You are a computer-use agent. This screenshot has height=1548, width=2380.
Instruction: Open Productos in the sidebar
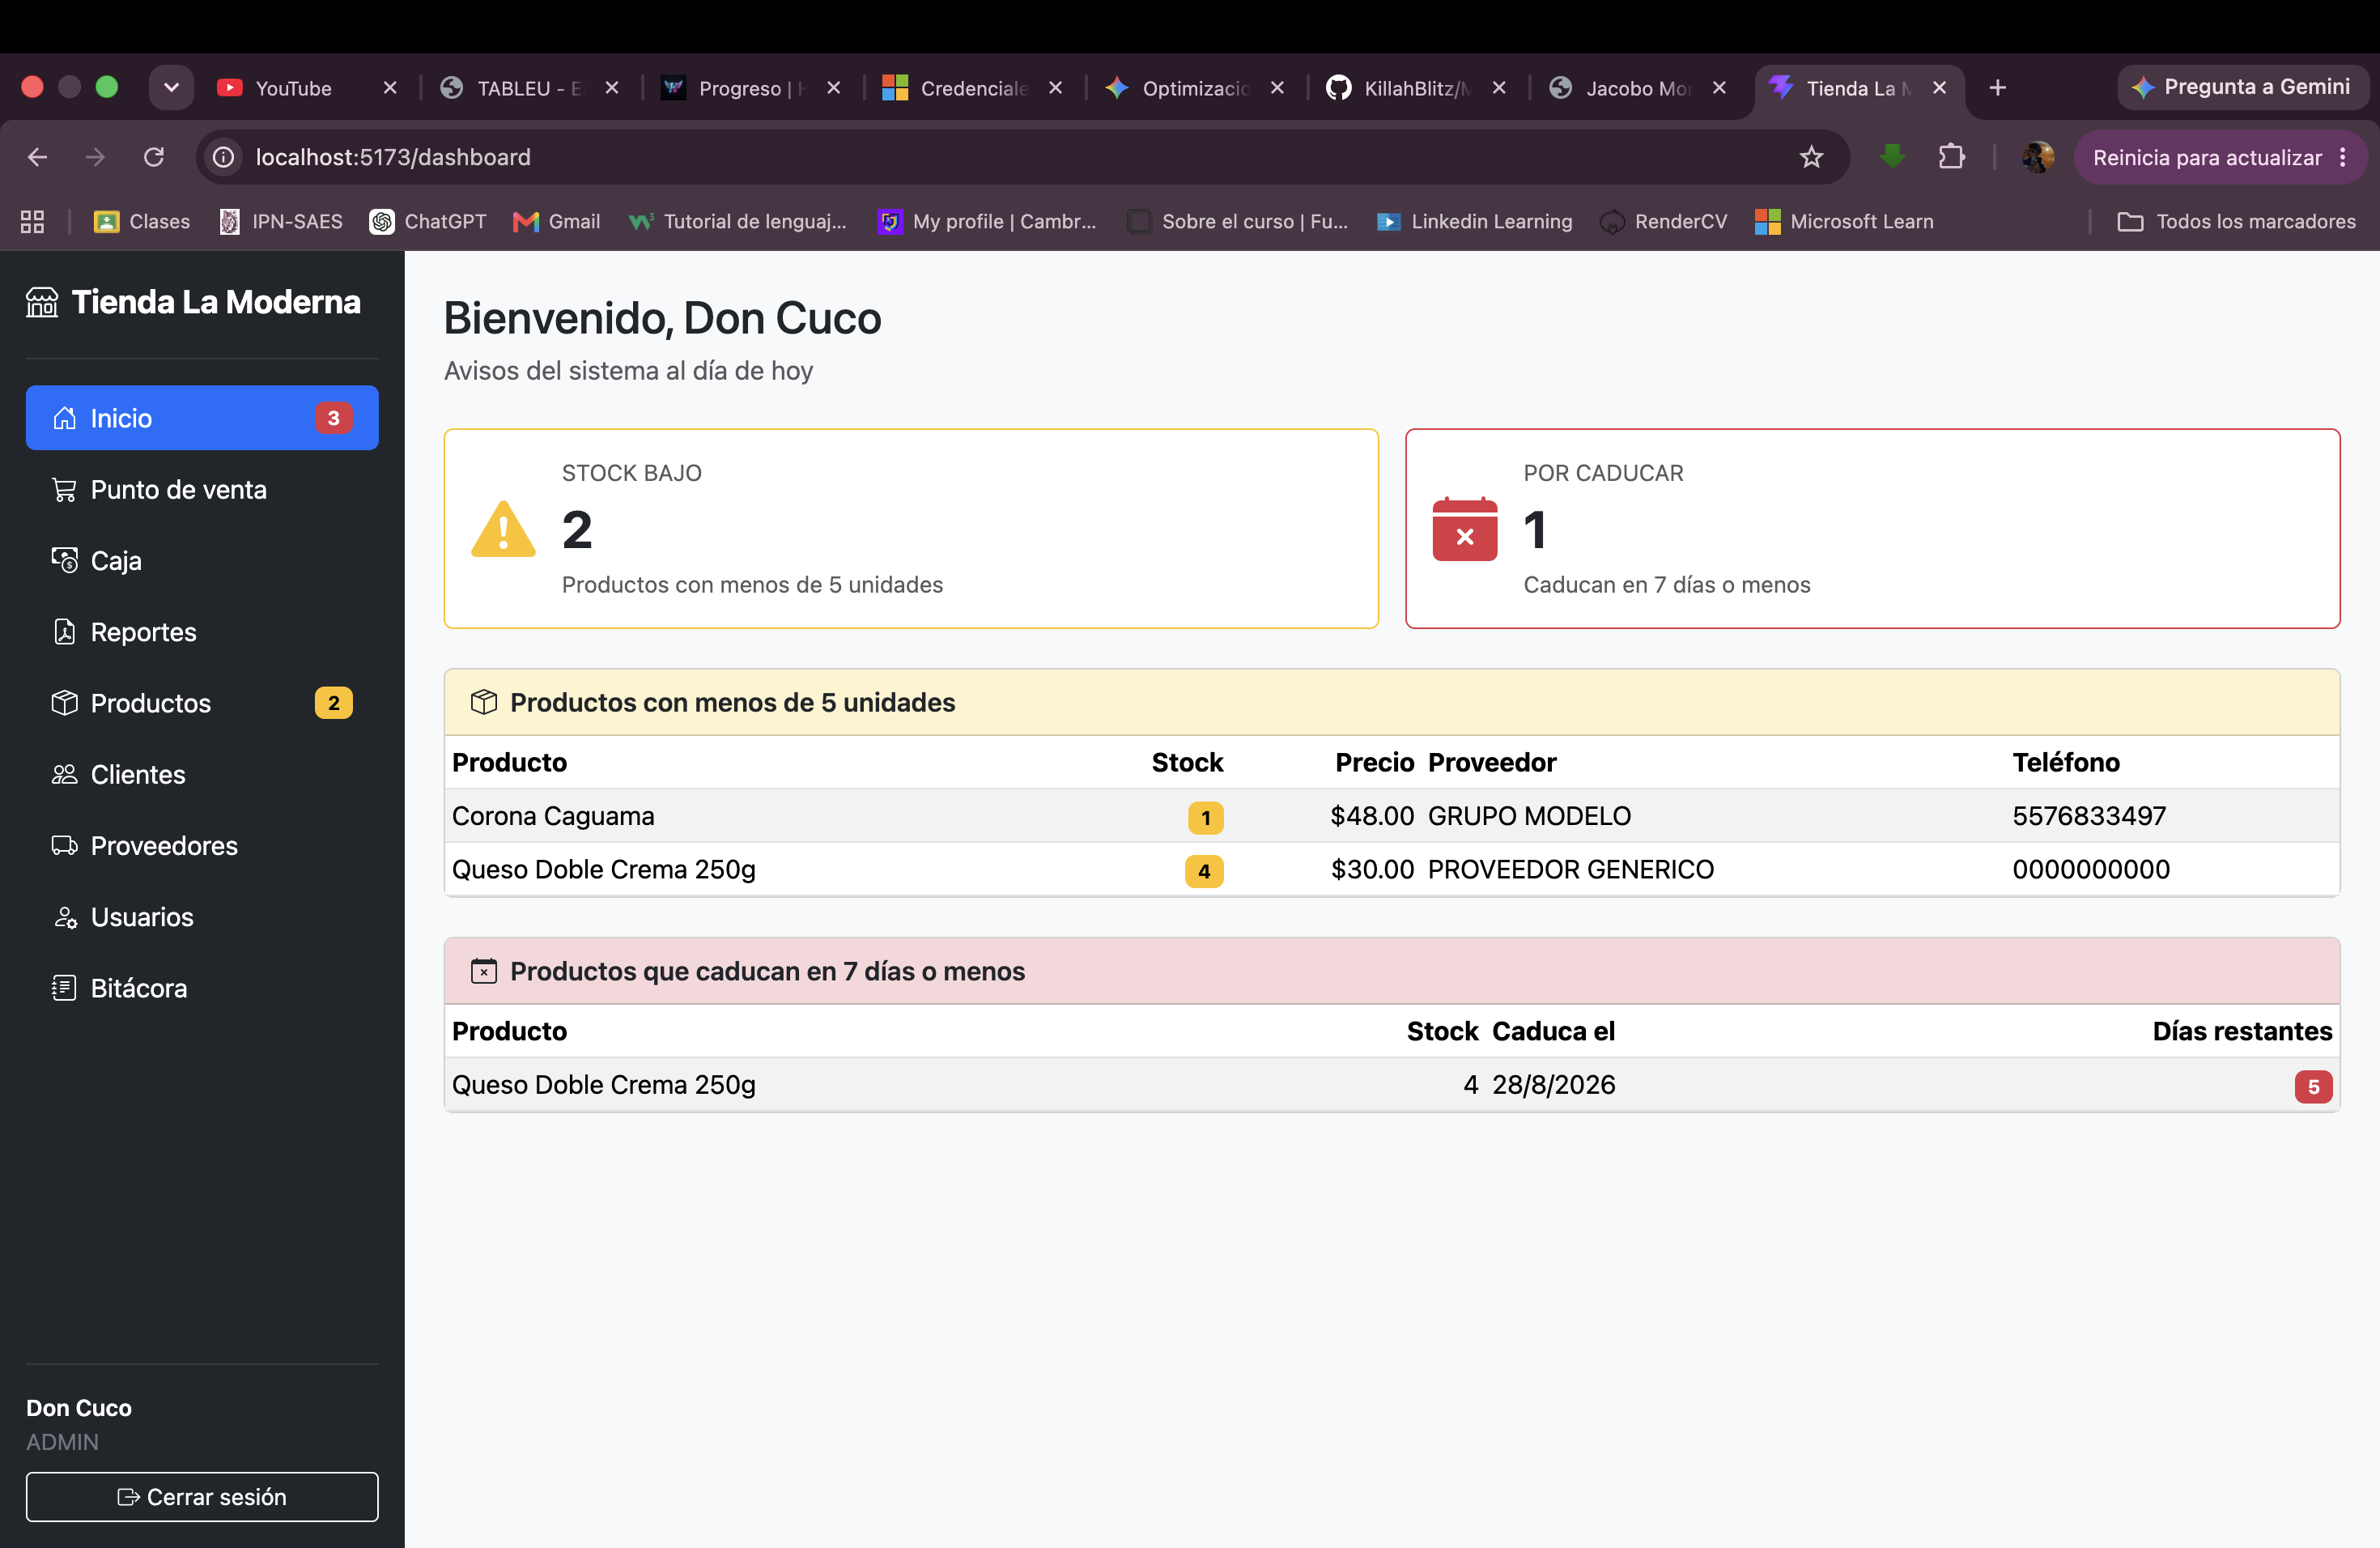[x=202, y=703]
